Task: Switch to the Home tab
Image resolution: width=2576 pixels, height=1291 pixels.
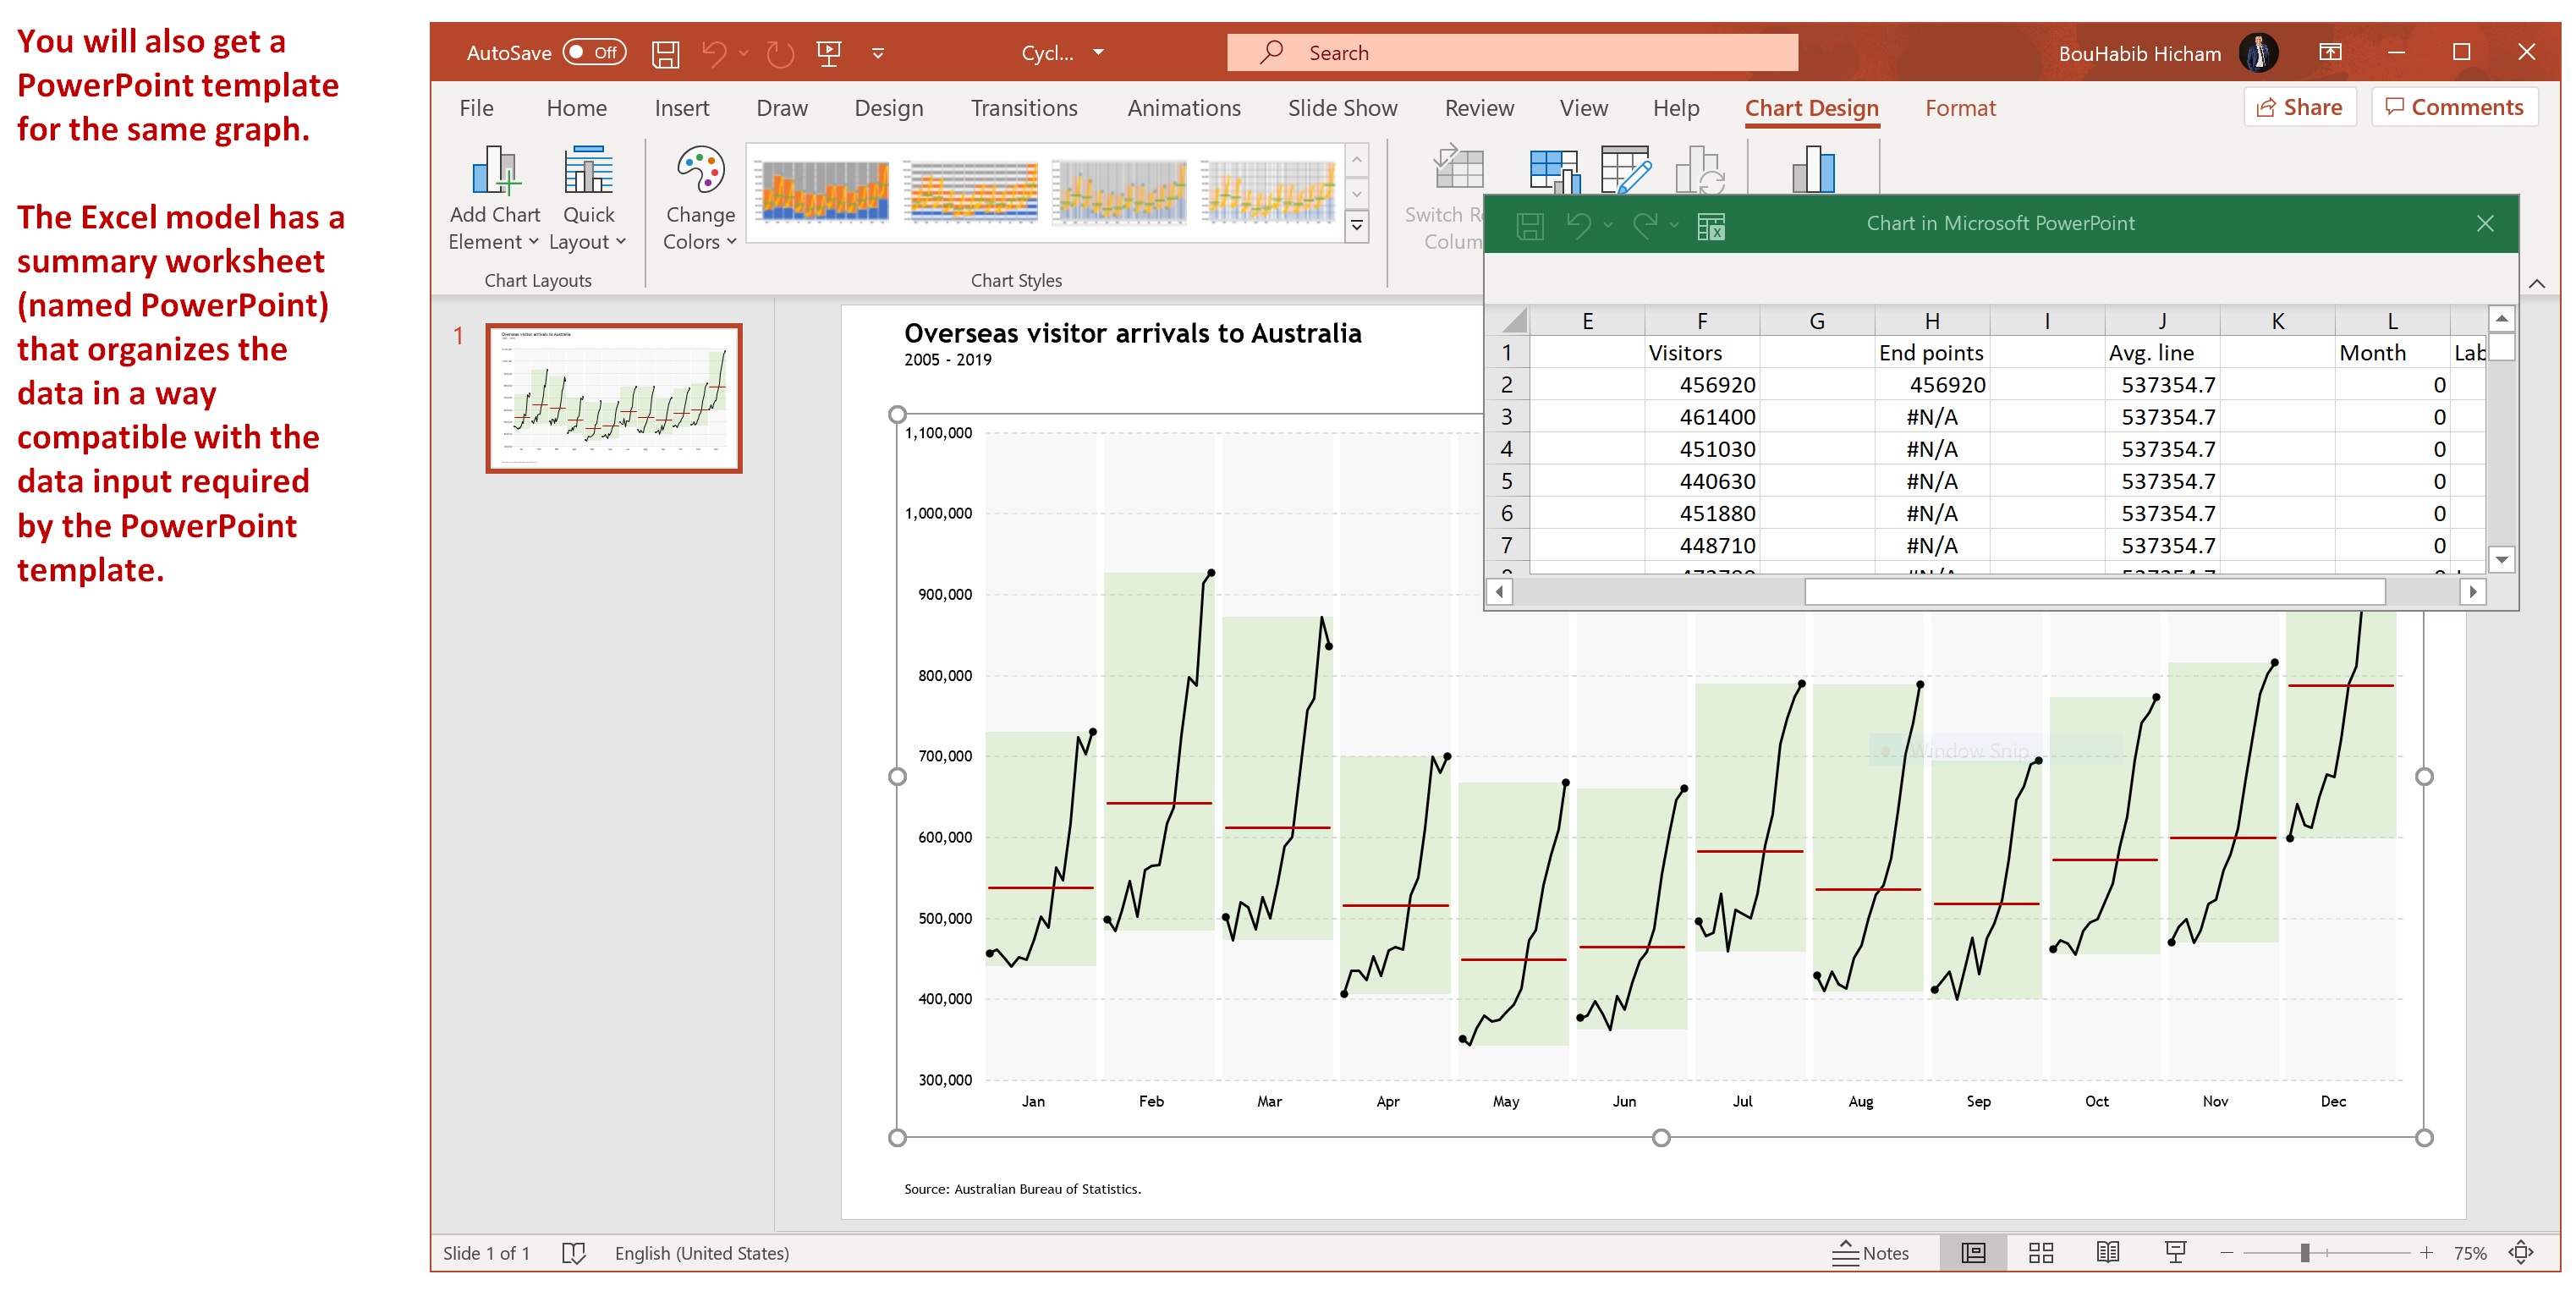Action: (576, 108)
